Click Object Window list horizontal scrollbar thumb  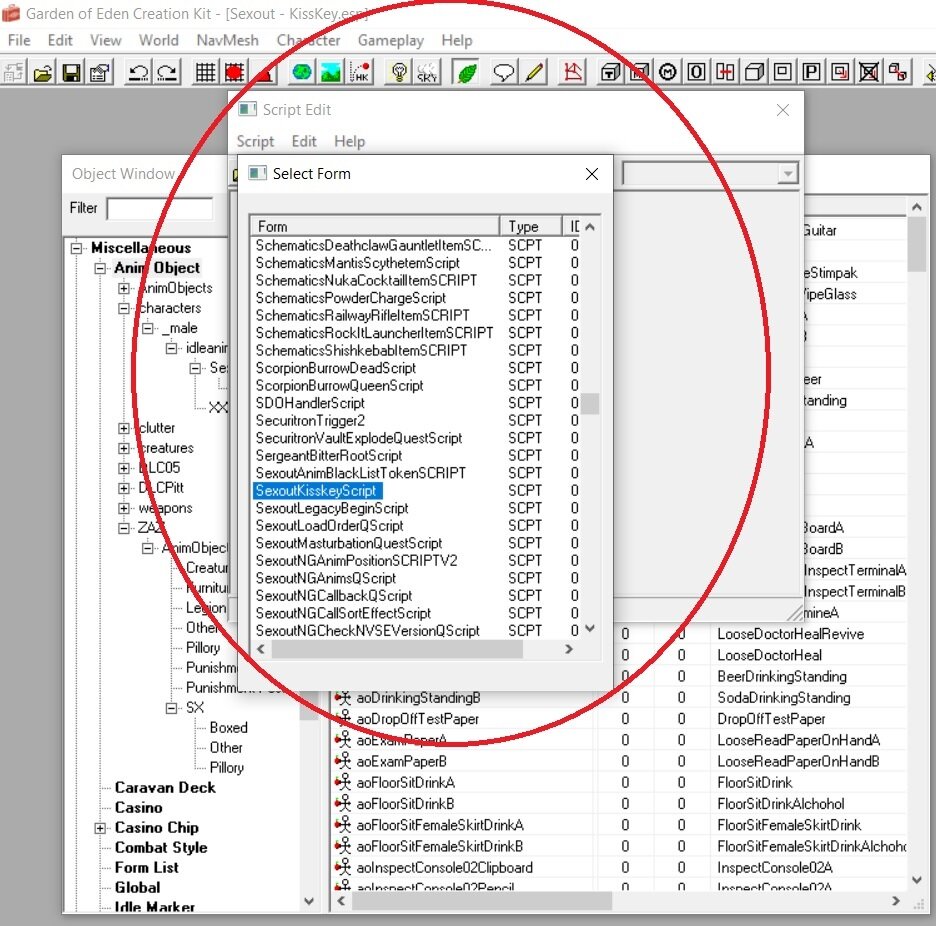(x=482, y=901)
